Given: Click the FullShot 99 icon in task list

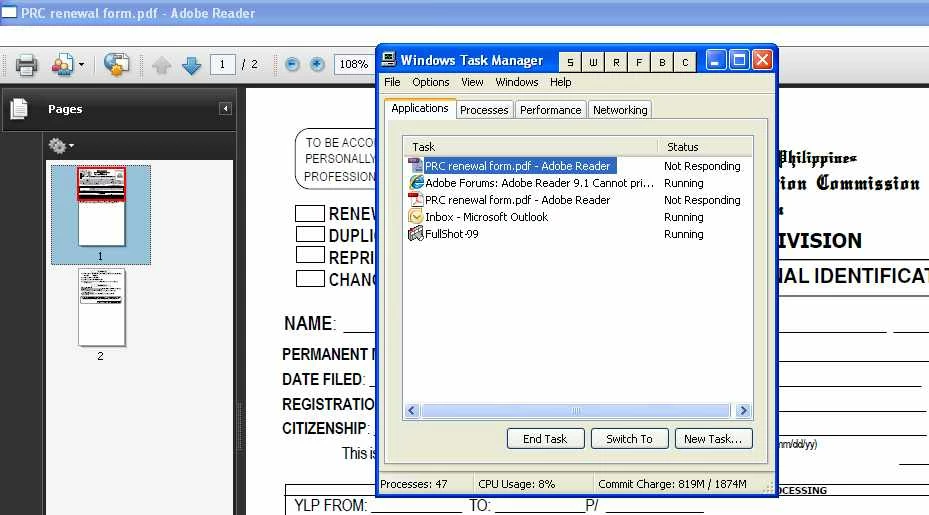Looking at the screenshot, I should point(415,233).
